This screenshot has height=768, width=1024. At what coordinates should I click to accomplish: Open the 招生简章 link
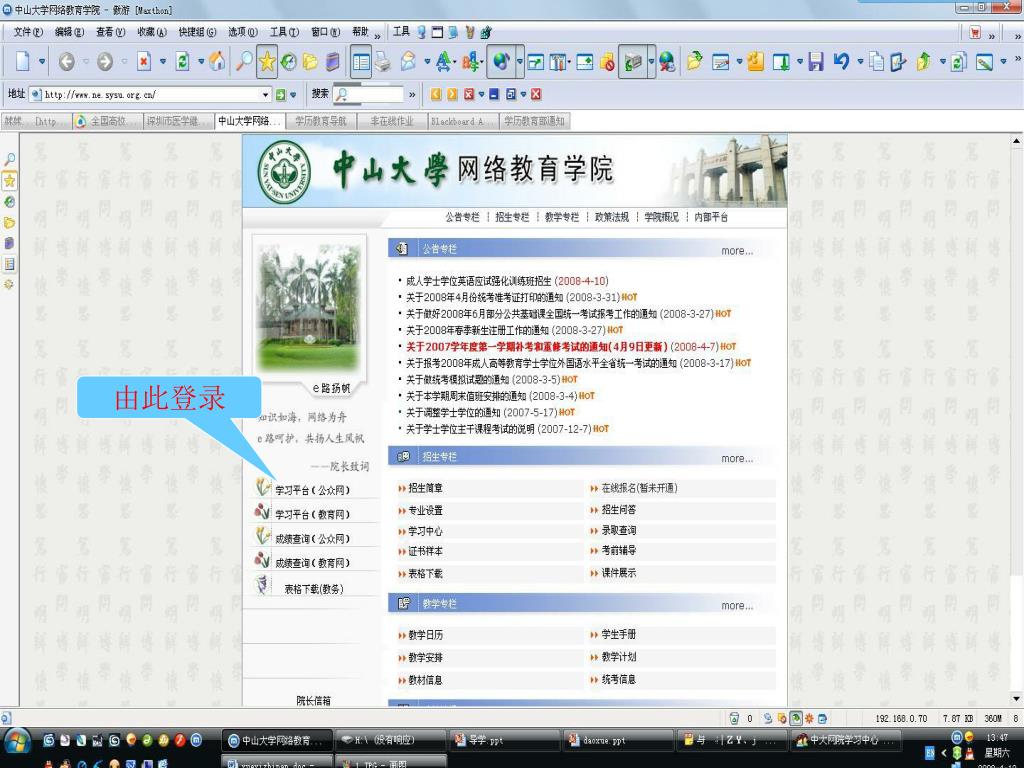point(425,489)
